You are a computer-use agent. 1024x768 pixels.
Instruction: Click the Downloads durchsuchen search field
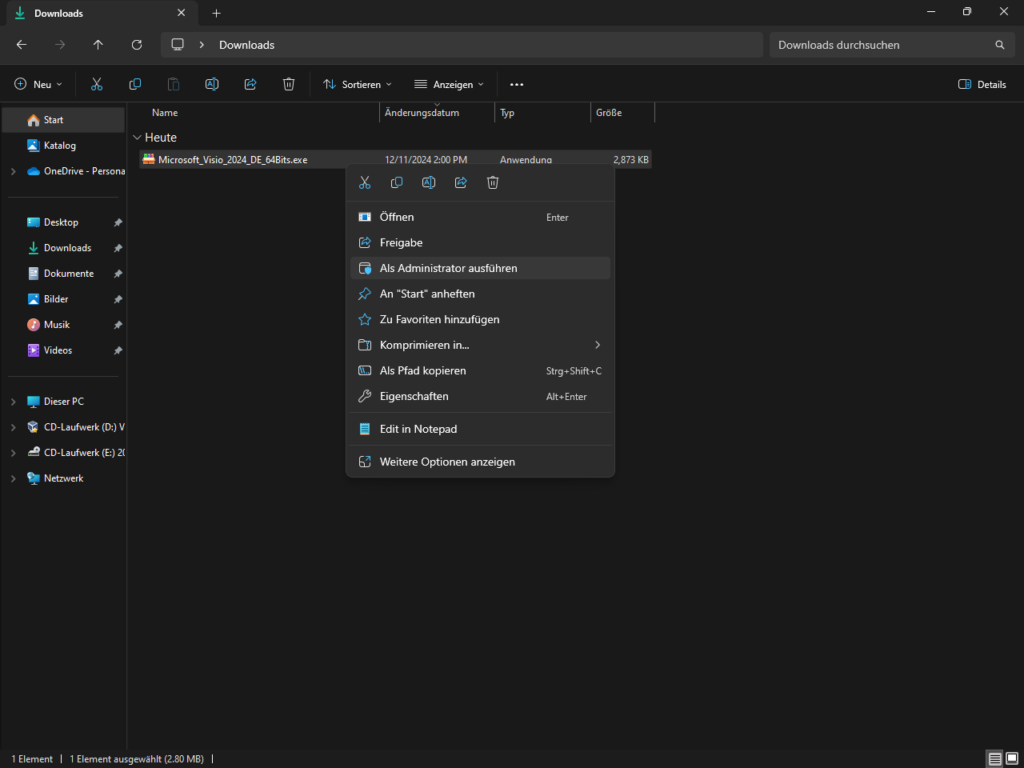(880, 45)
